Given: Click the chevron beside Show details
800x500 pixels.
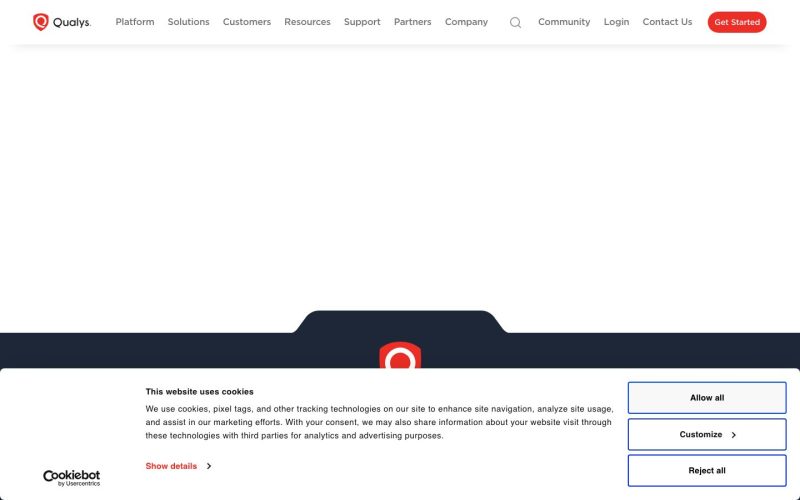Looking at the screenshot, I should click(x=209, y=466).
